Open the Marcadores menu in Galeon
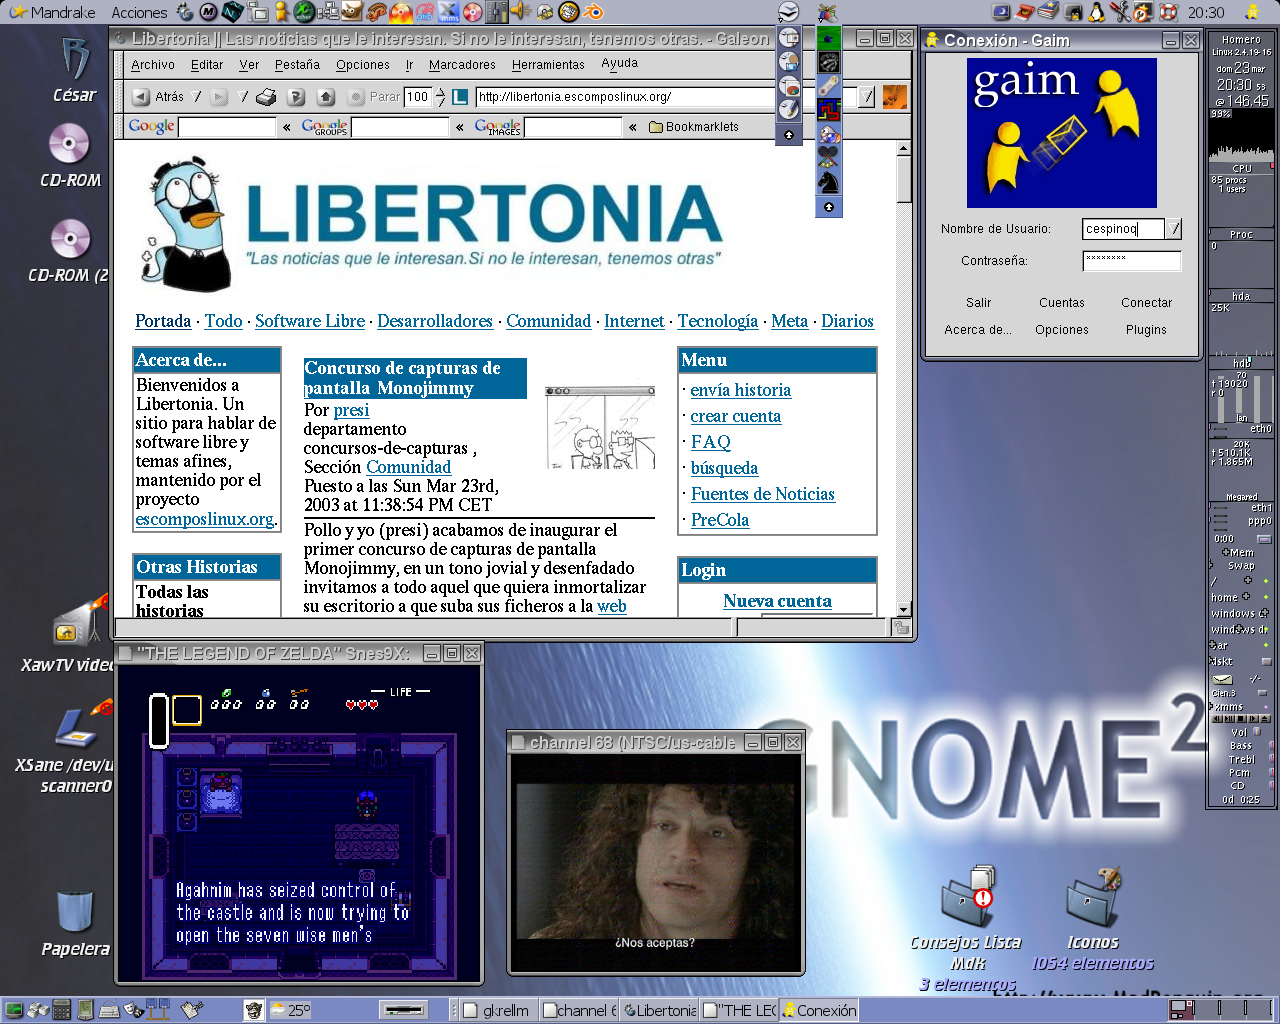This screenshot has height=1024, width=1280. [462, 65]
